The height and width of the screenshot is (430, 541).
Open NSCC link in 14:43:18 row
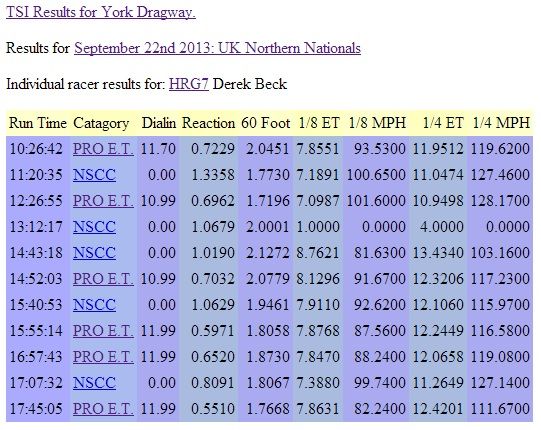click(x=94, y=253)
